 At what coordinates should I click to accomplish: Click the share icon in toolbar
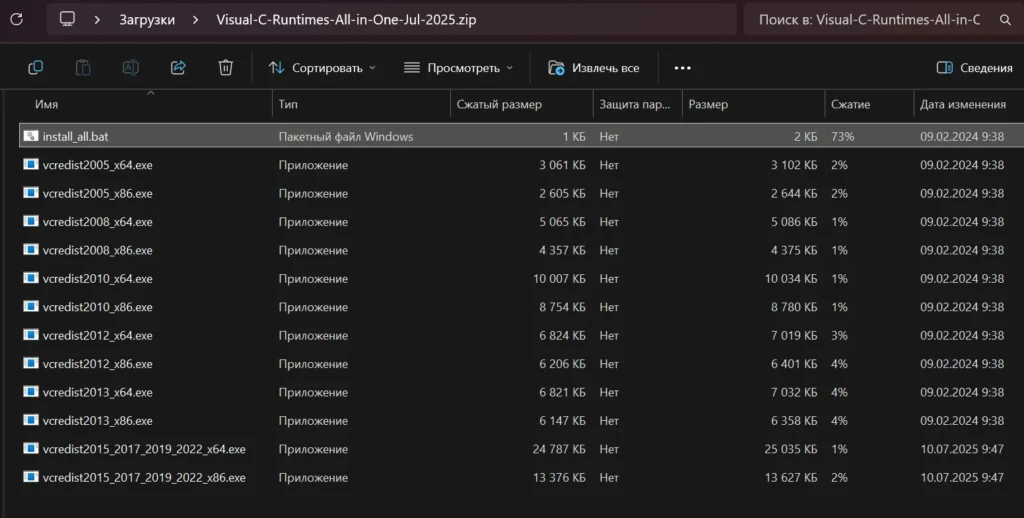(x=178, y=67)
